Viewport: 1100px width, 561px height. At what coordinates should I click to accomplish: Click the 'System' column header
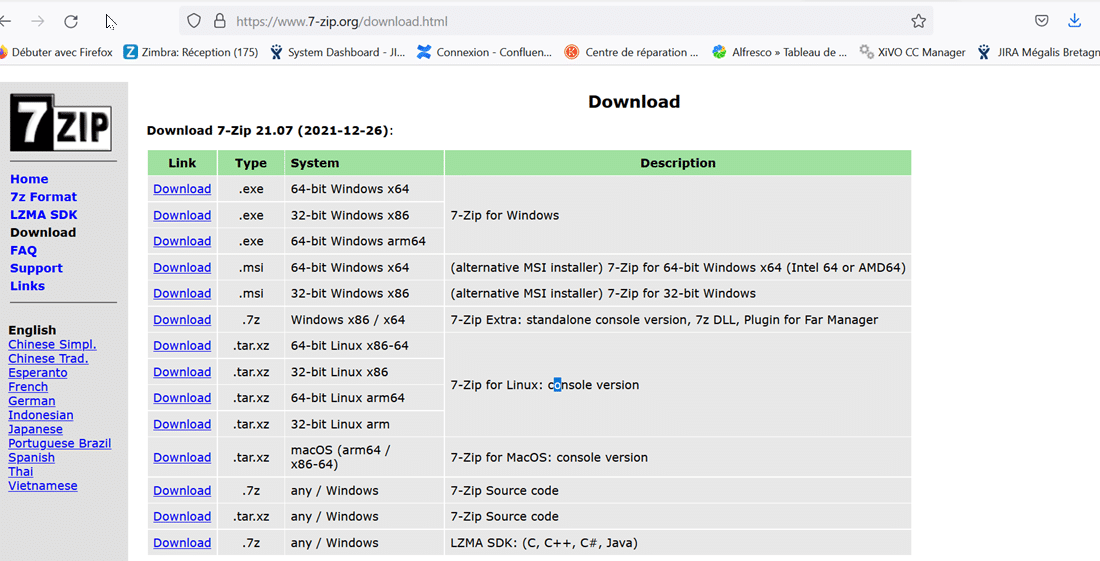point(364,163)
